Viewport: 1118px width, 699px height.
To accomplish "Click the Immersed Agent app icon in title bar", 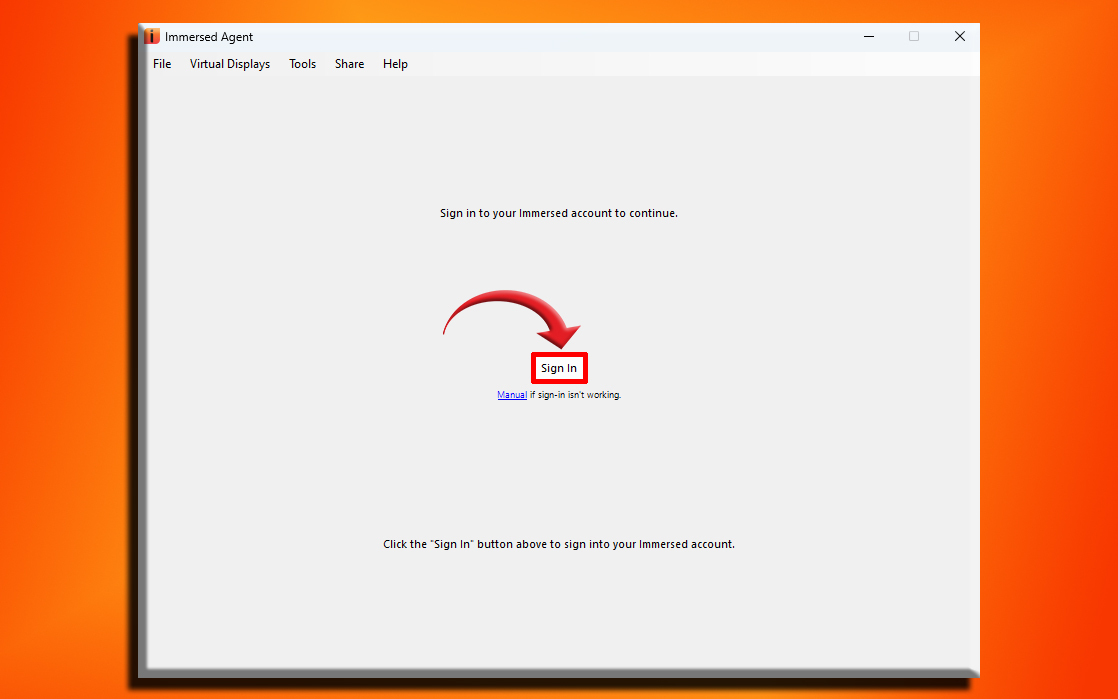I will coord(152,37).
